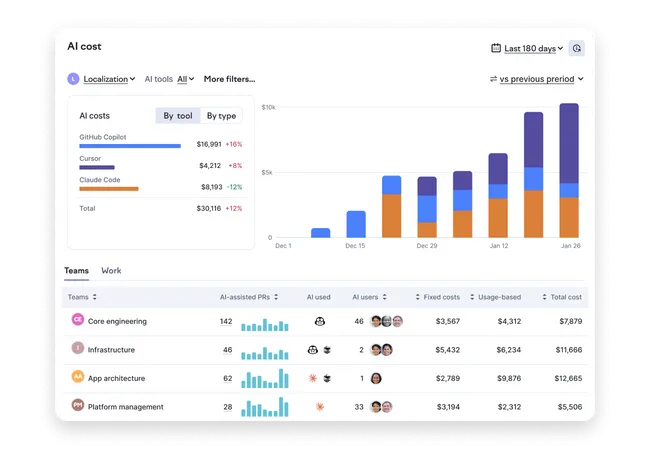Click the swap arrows icon beside vs previous period
650x451 pixels.
pos(493,79)
